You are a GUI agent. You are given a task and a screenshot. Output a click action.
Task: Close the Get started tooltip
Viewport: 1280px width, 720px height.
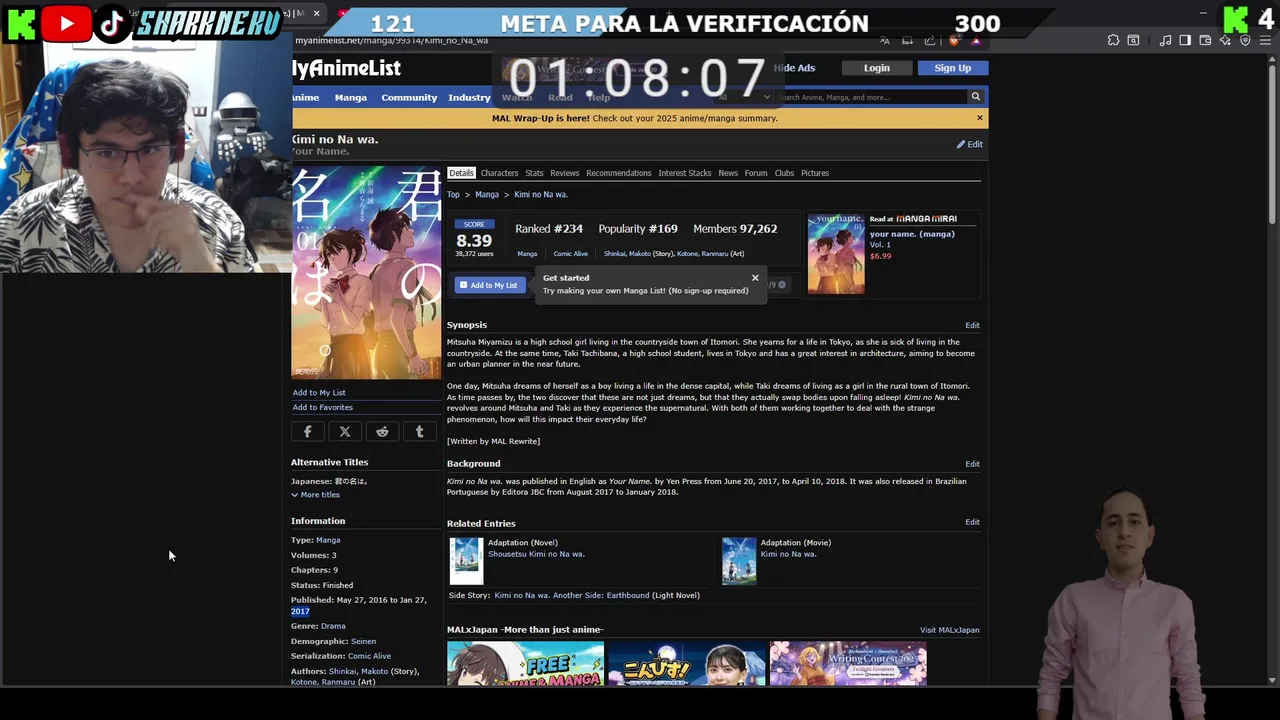pos(755,278)
